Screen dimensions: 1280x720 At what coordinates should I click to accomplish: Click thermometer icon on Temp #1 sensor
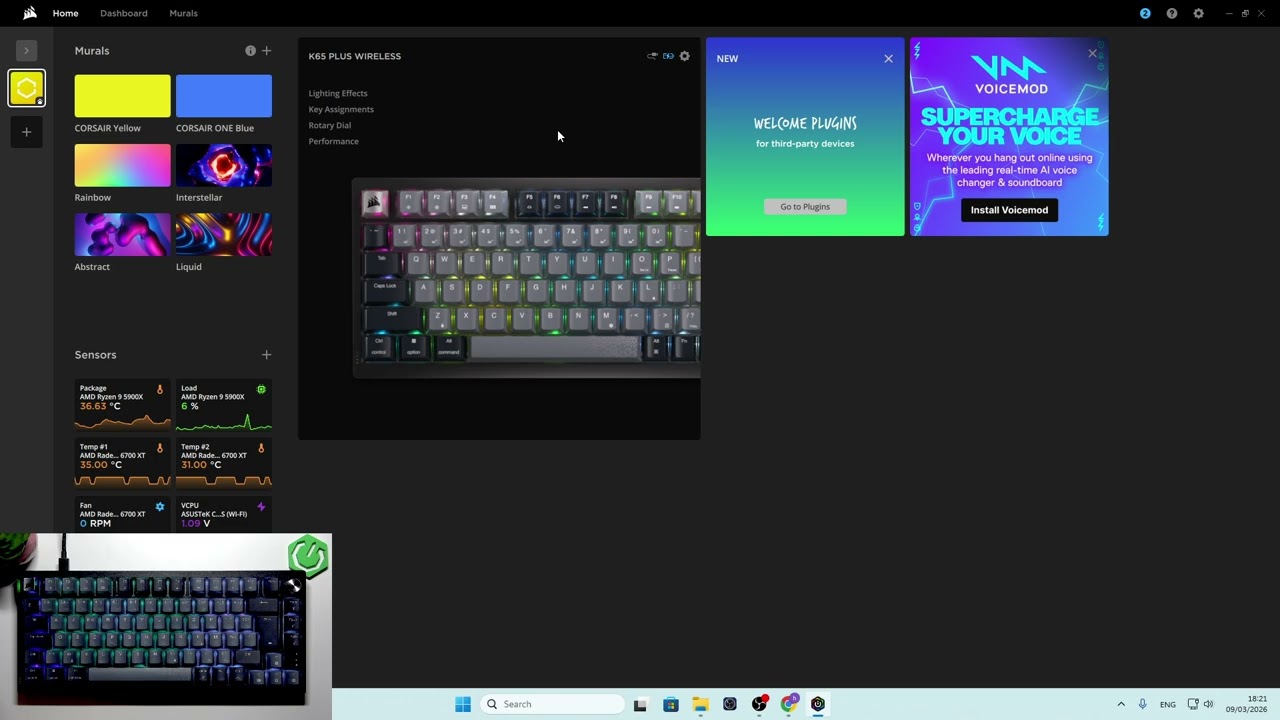tap(159, 448)
